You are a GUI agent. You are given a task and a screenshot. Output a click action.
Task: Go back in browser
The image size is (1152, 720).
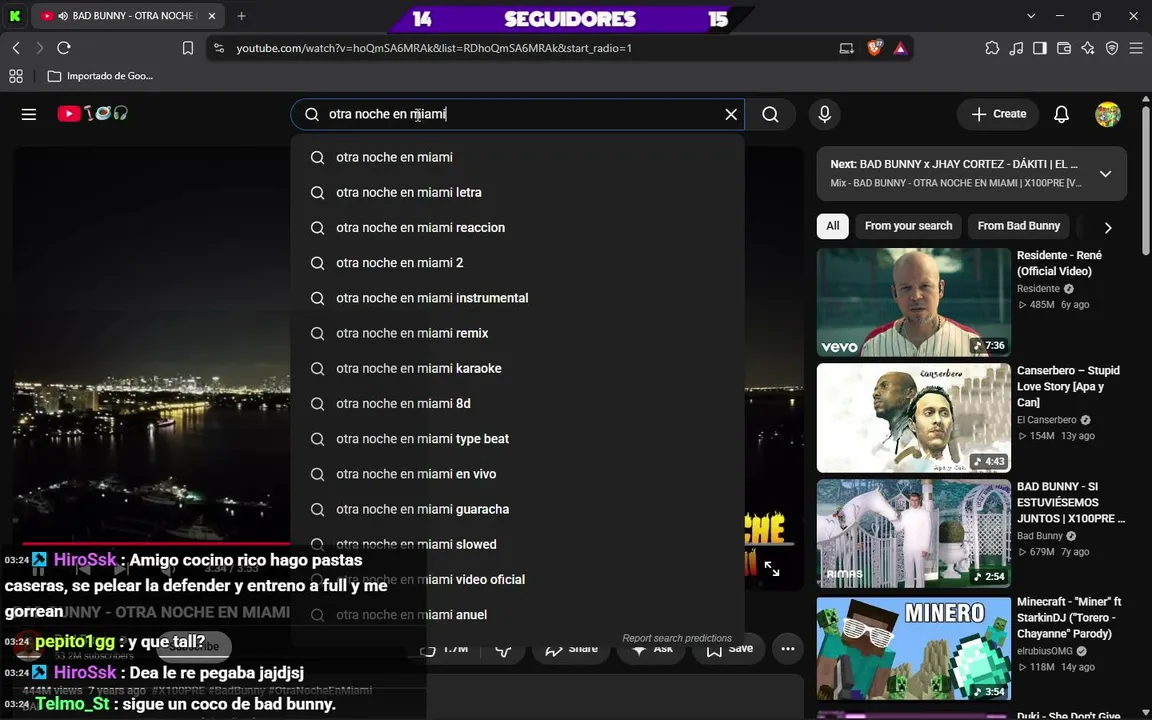pos(16,48)
